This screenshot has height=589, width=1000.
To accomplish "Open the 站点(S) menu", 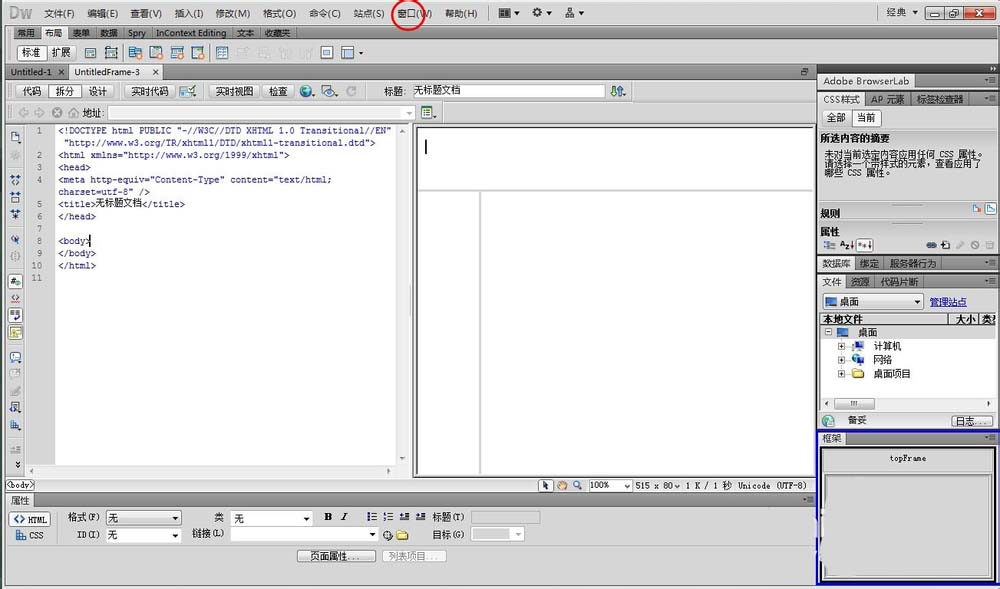I will pyautogui.click(x=369, y=13).
